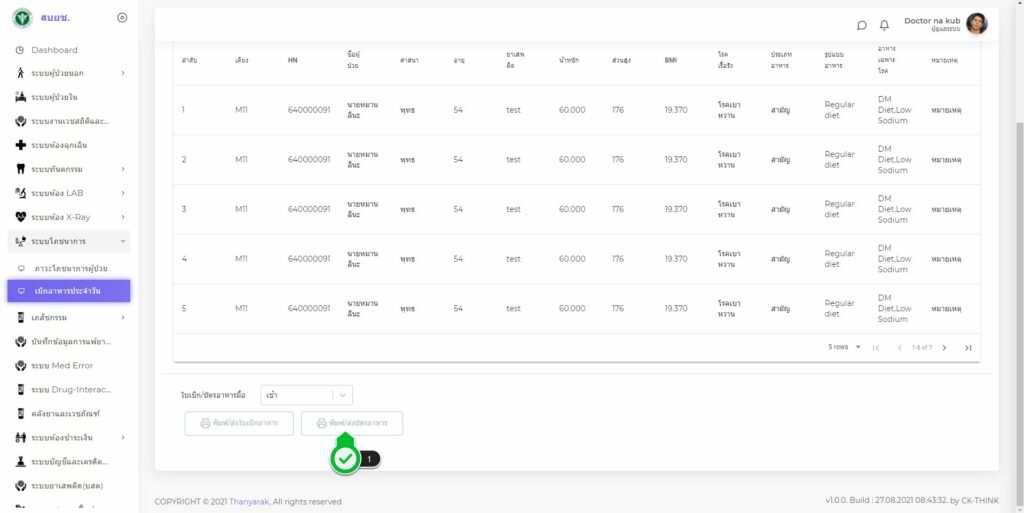1024x513 pixels.
Task: Open the notifications bell icon
Action: [x=884, y=25]
